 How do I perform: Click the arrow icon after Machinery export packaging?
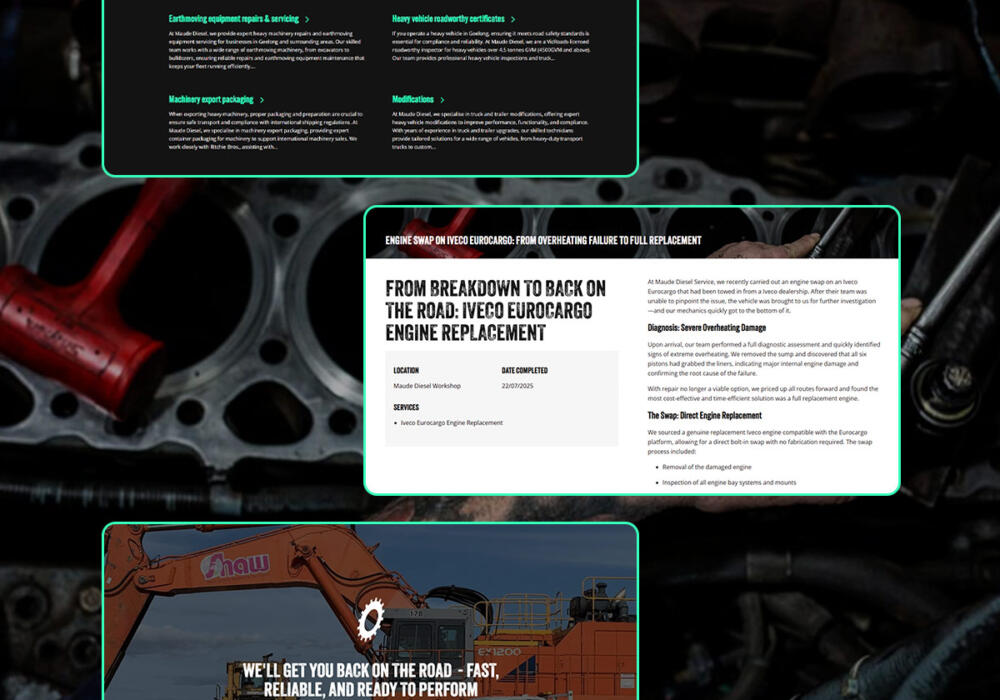pos(262,100)
